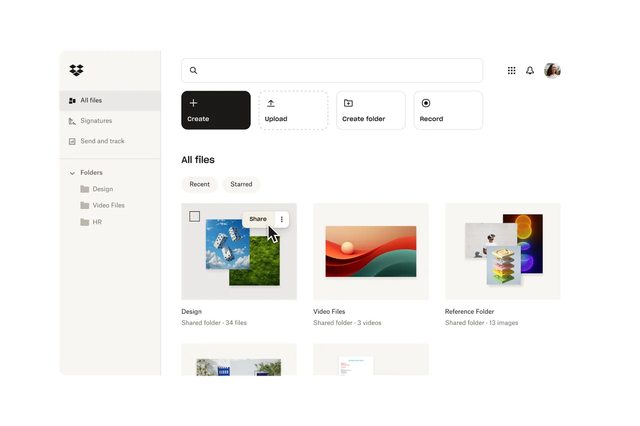Open the Design folder three-dot menu

coord(282,219)
